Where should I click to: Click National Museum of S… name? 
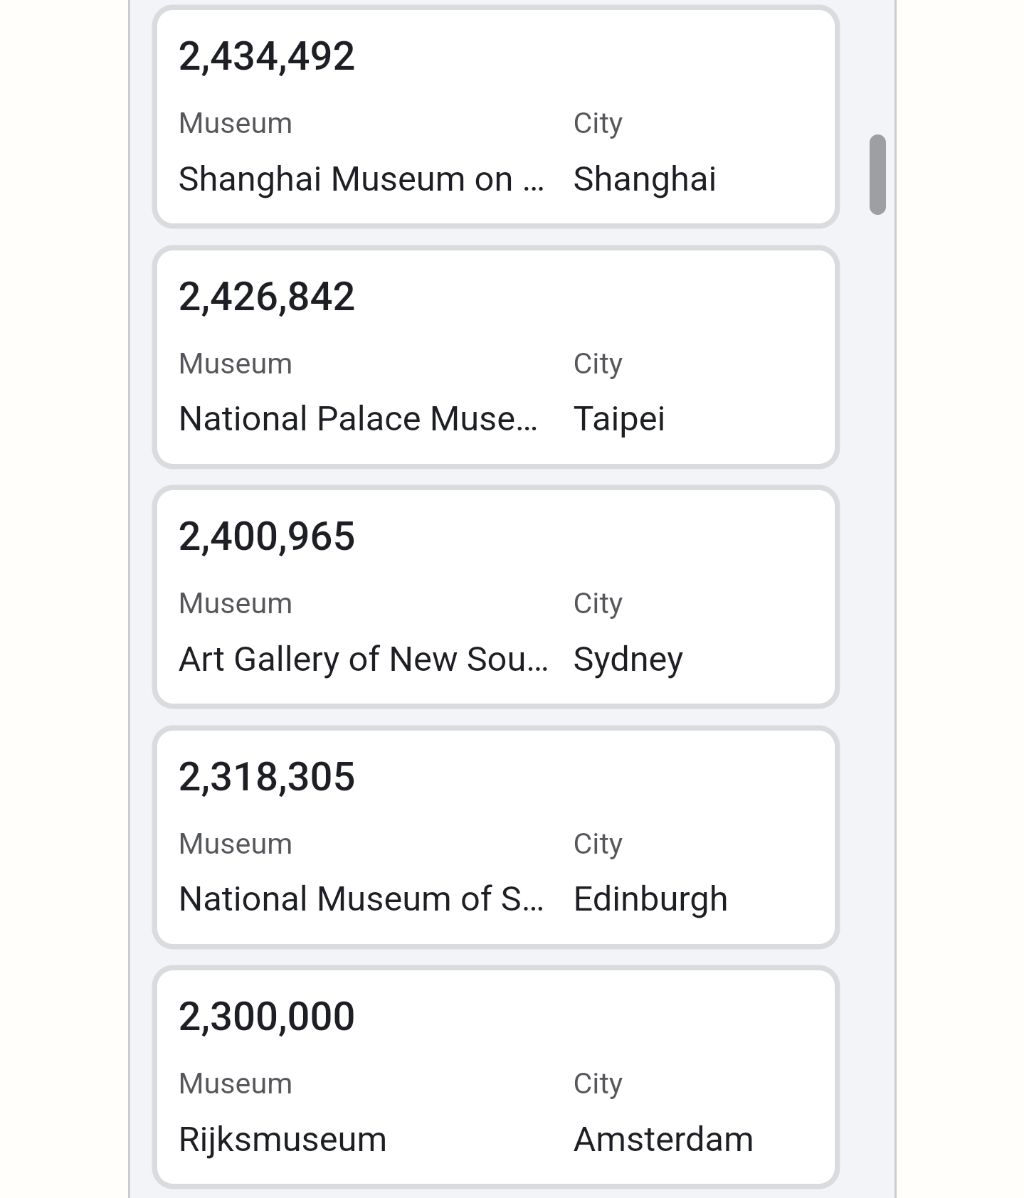[361, 899]
